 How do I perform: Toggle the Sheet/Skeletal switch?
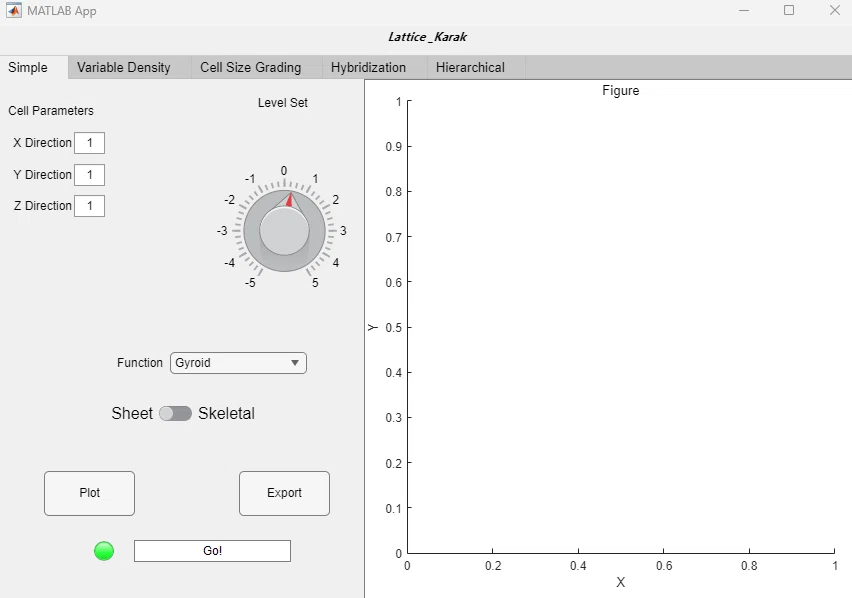176,413
